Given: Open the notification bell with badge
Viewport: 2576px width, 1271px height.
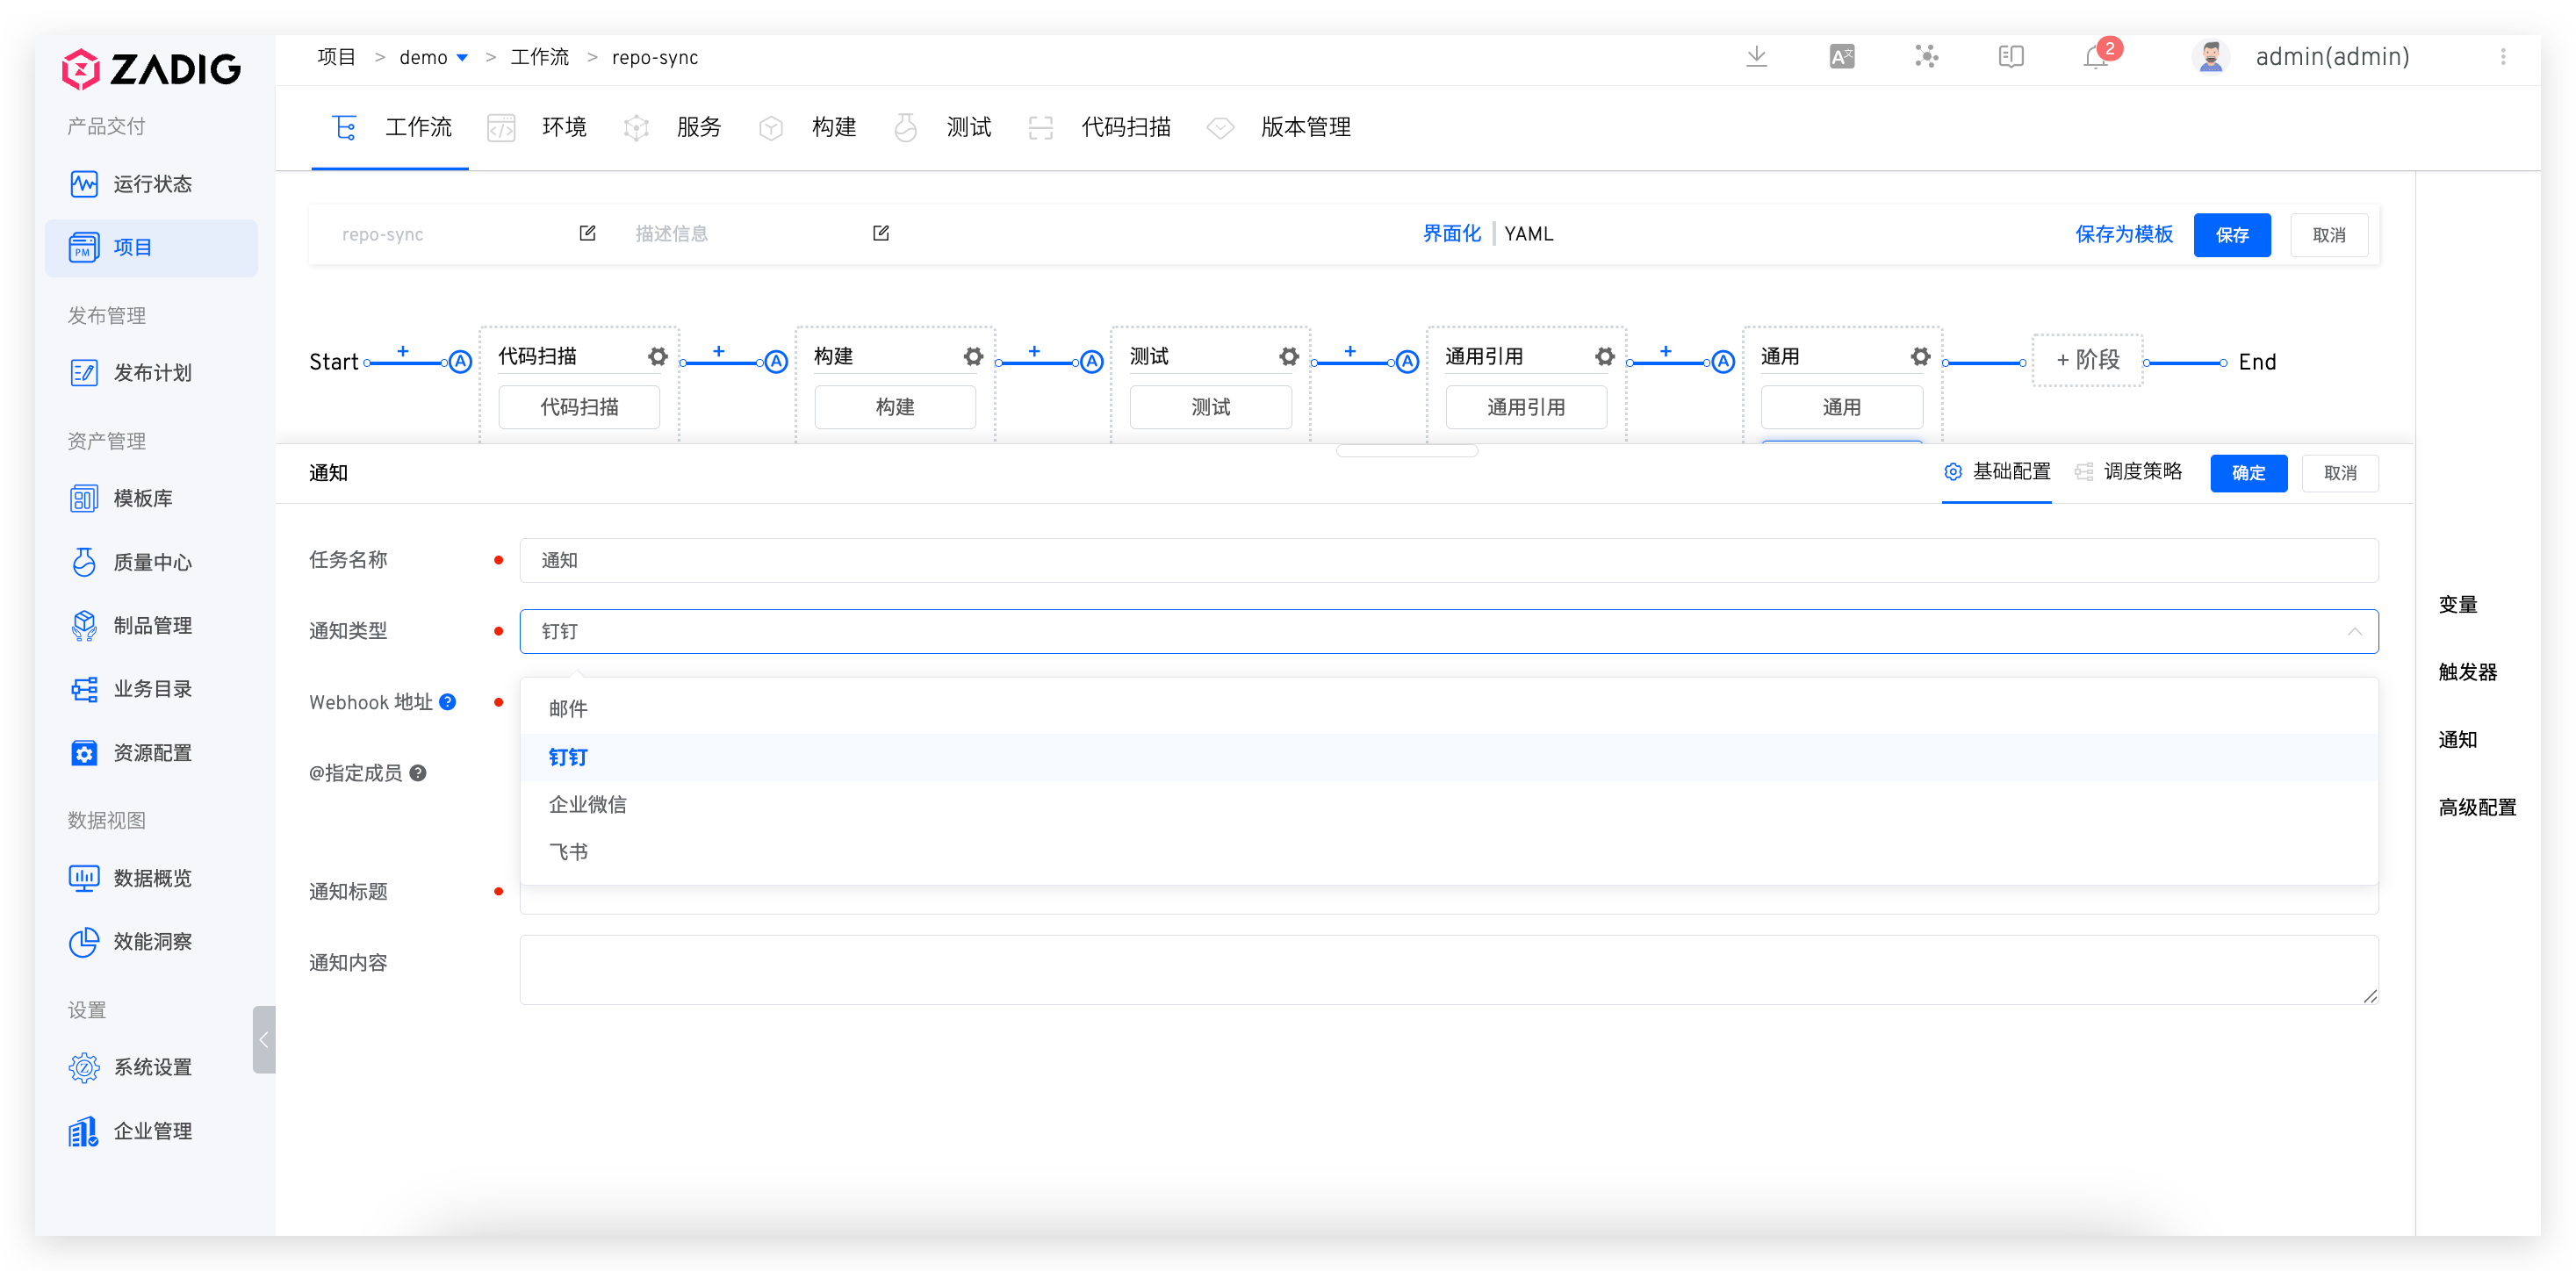Looking at the screenshot, I should click(2095, 58).
